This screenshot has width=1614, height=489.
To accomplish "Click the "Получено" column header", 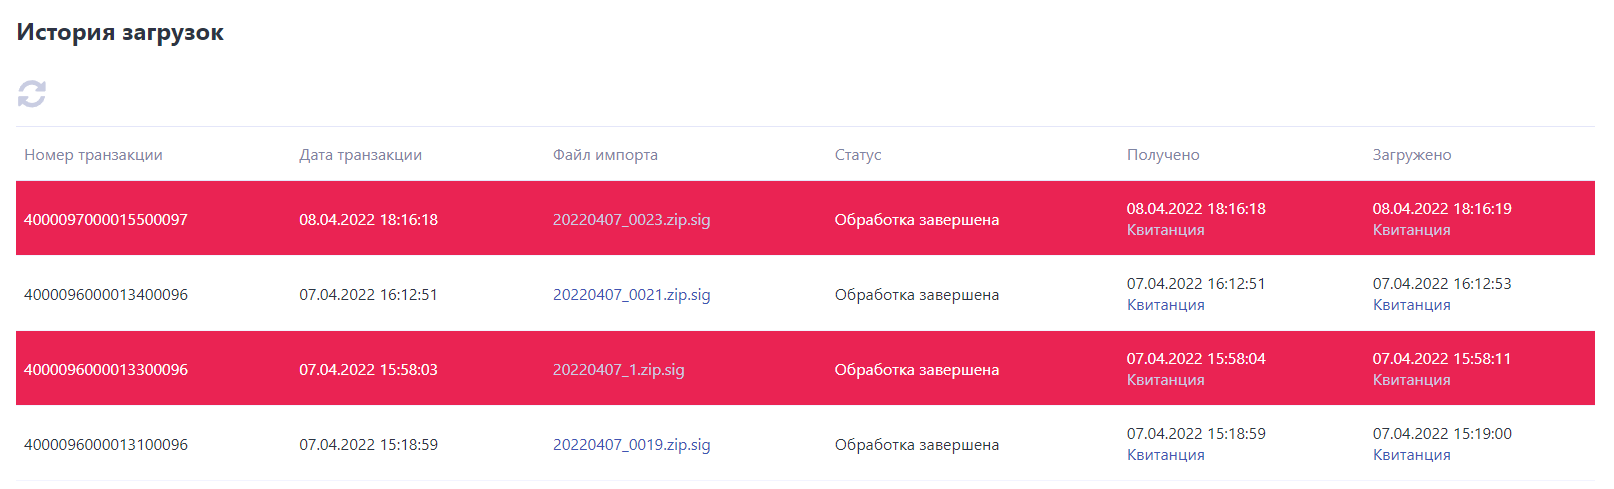I will 1162,155.
